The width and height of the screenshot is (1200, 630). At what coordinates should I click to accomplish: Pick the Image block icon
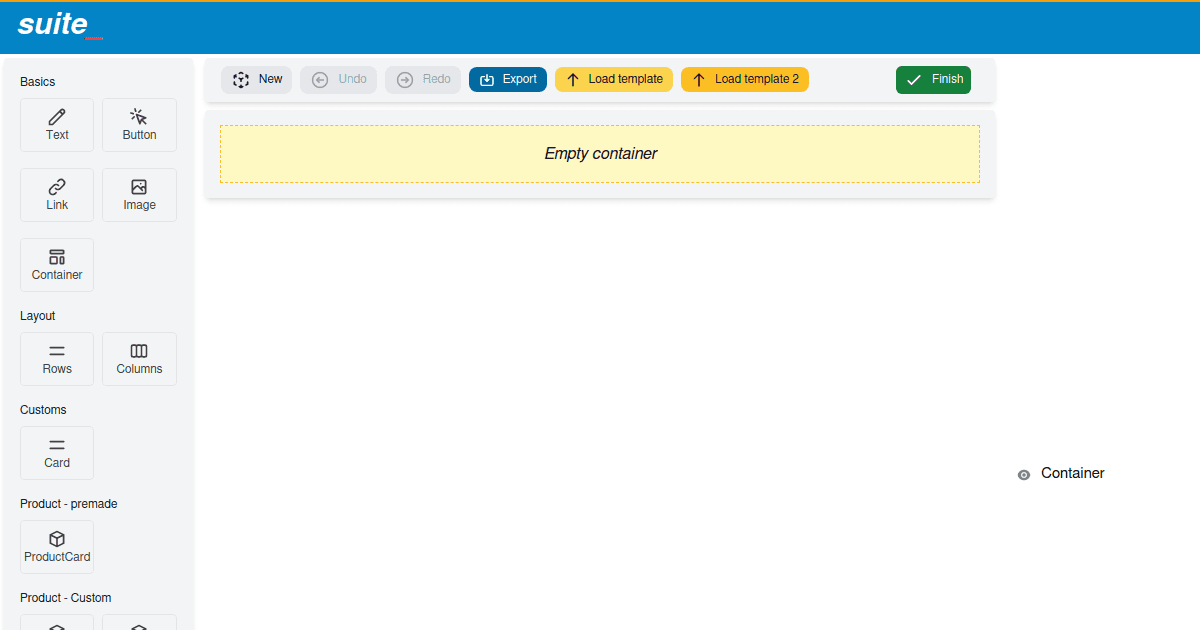pyautogui.click(x=139, y=188)
